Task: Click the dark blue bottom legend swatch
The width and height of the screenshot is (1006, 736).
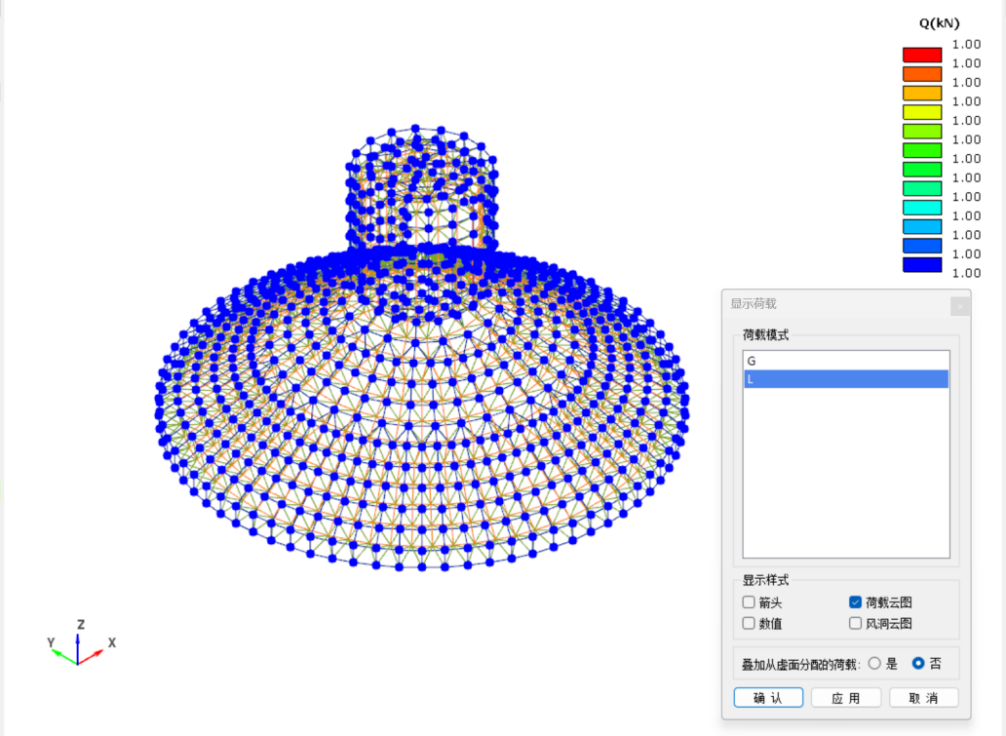Action: pos(922,265)
